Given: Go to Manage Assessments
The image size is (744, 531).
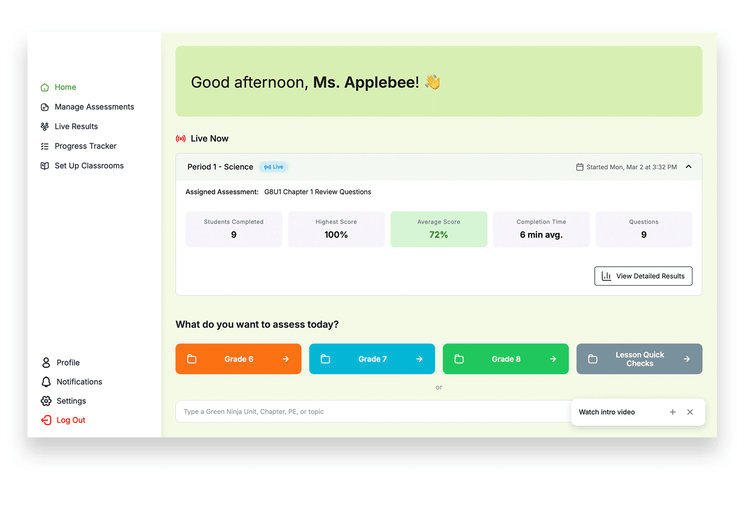Looking at the screenshot, I should 87,107.
